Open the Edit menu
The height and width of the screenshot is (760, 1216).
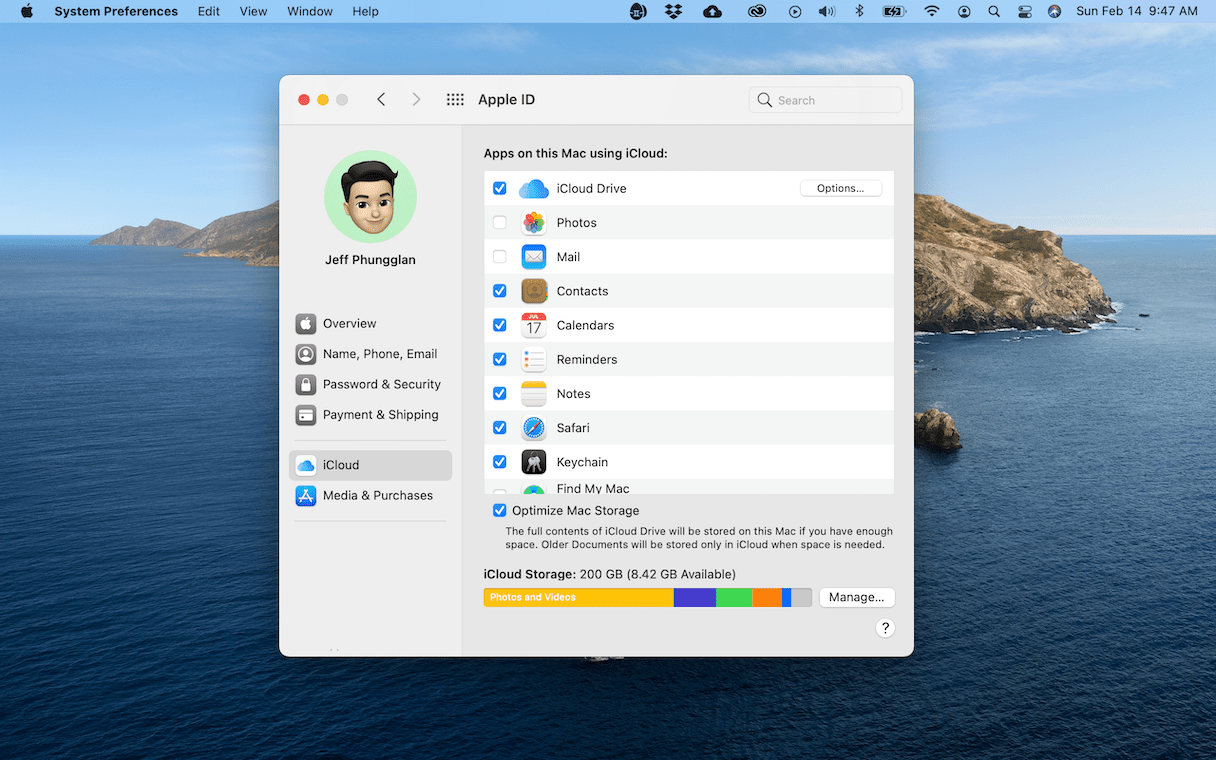click(x=208, y=12)
